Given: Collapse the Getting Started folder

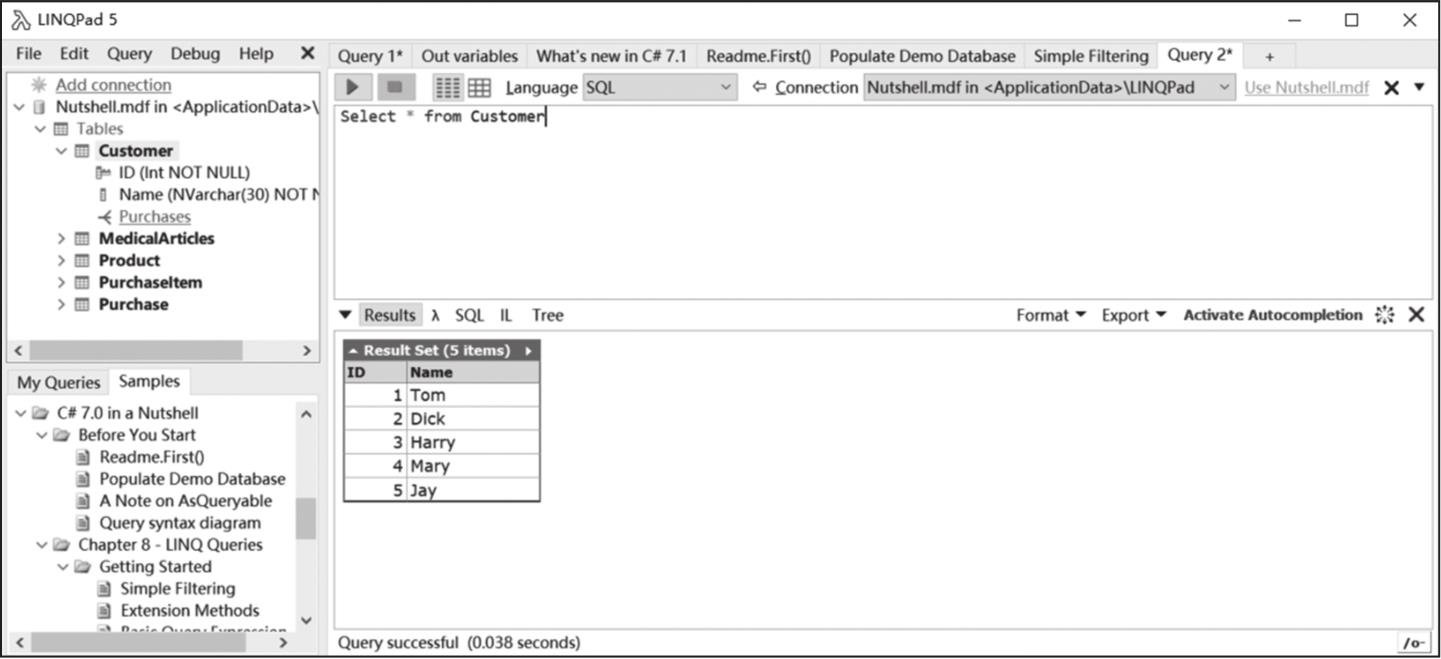Looking at the screenshot, I should tap(62, 567).
